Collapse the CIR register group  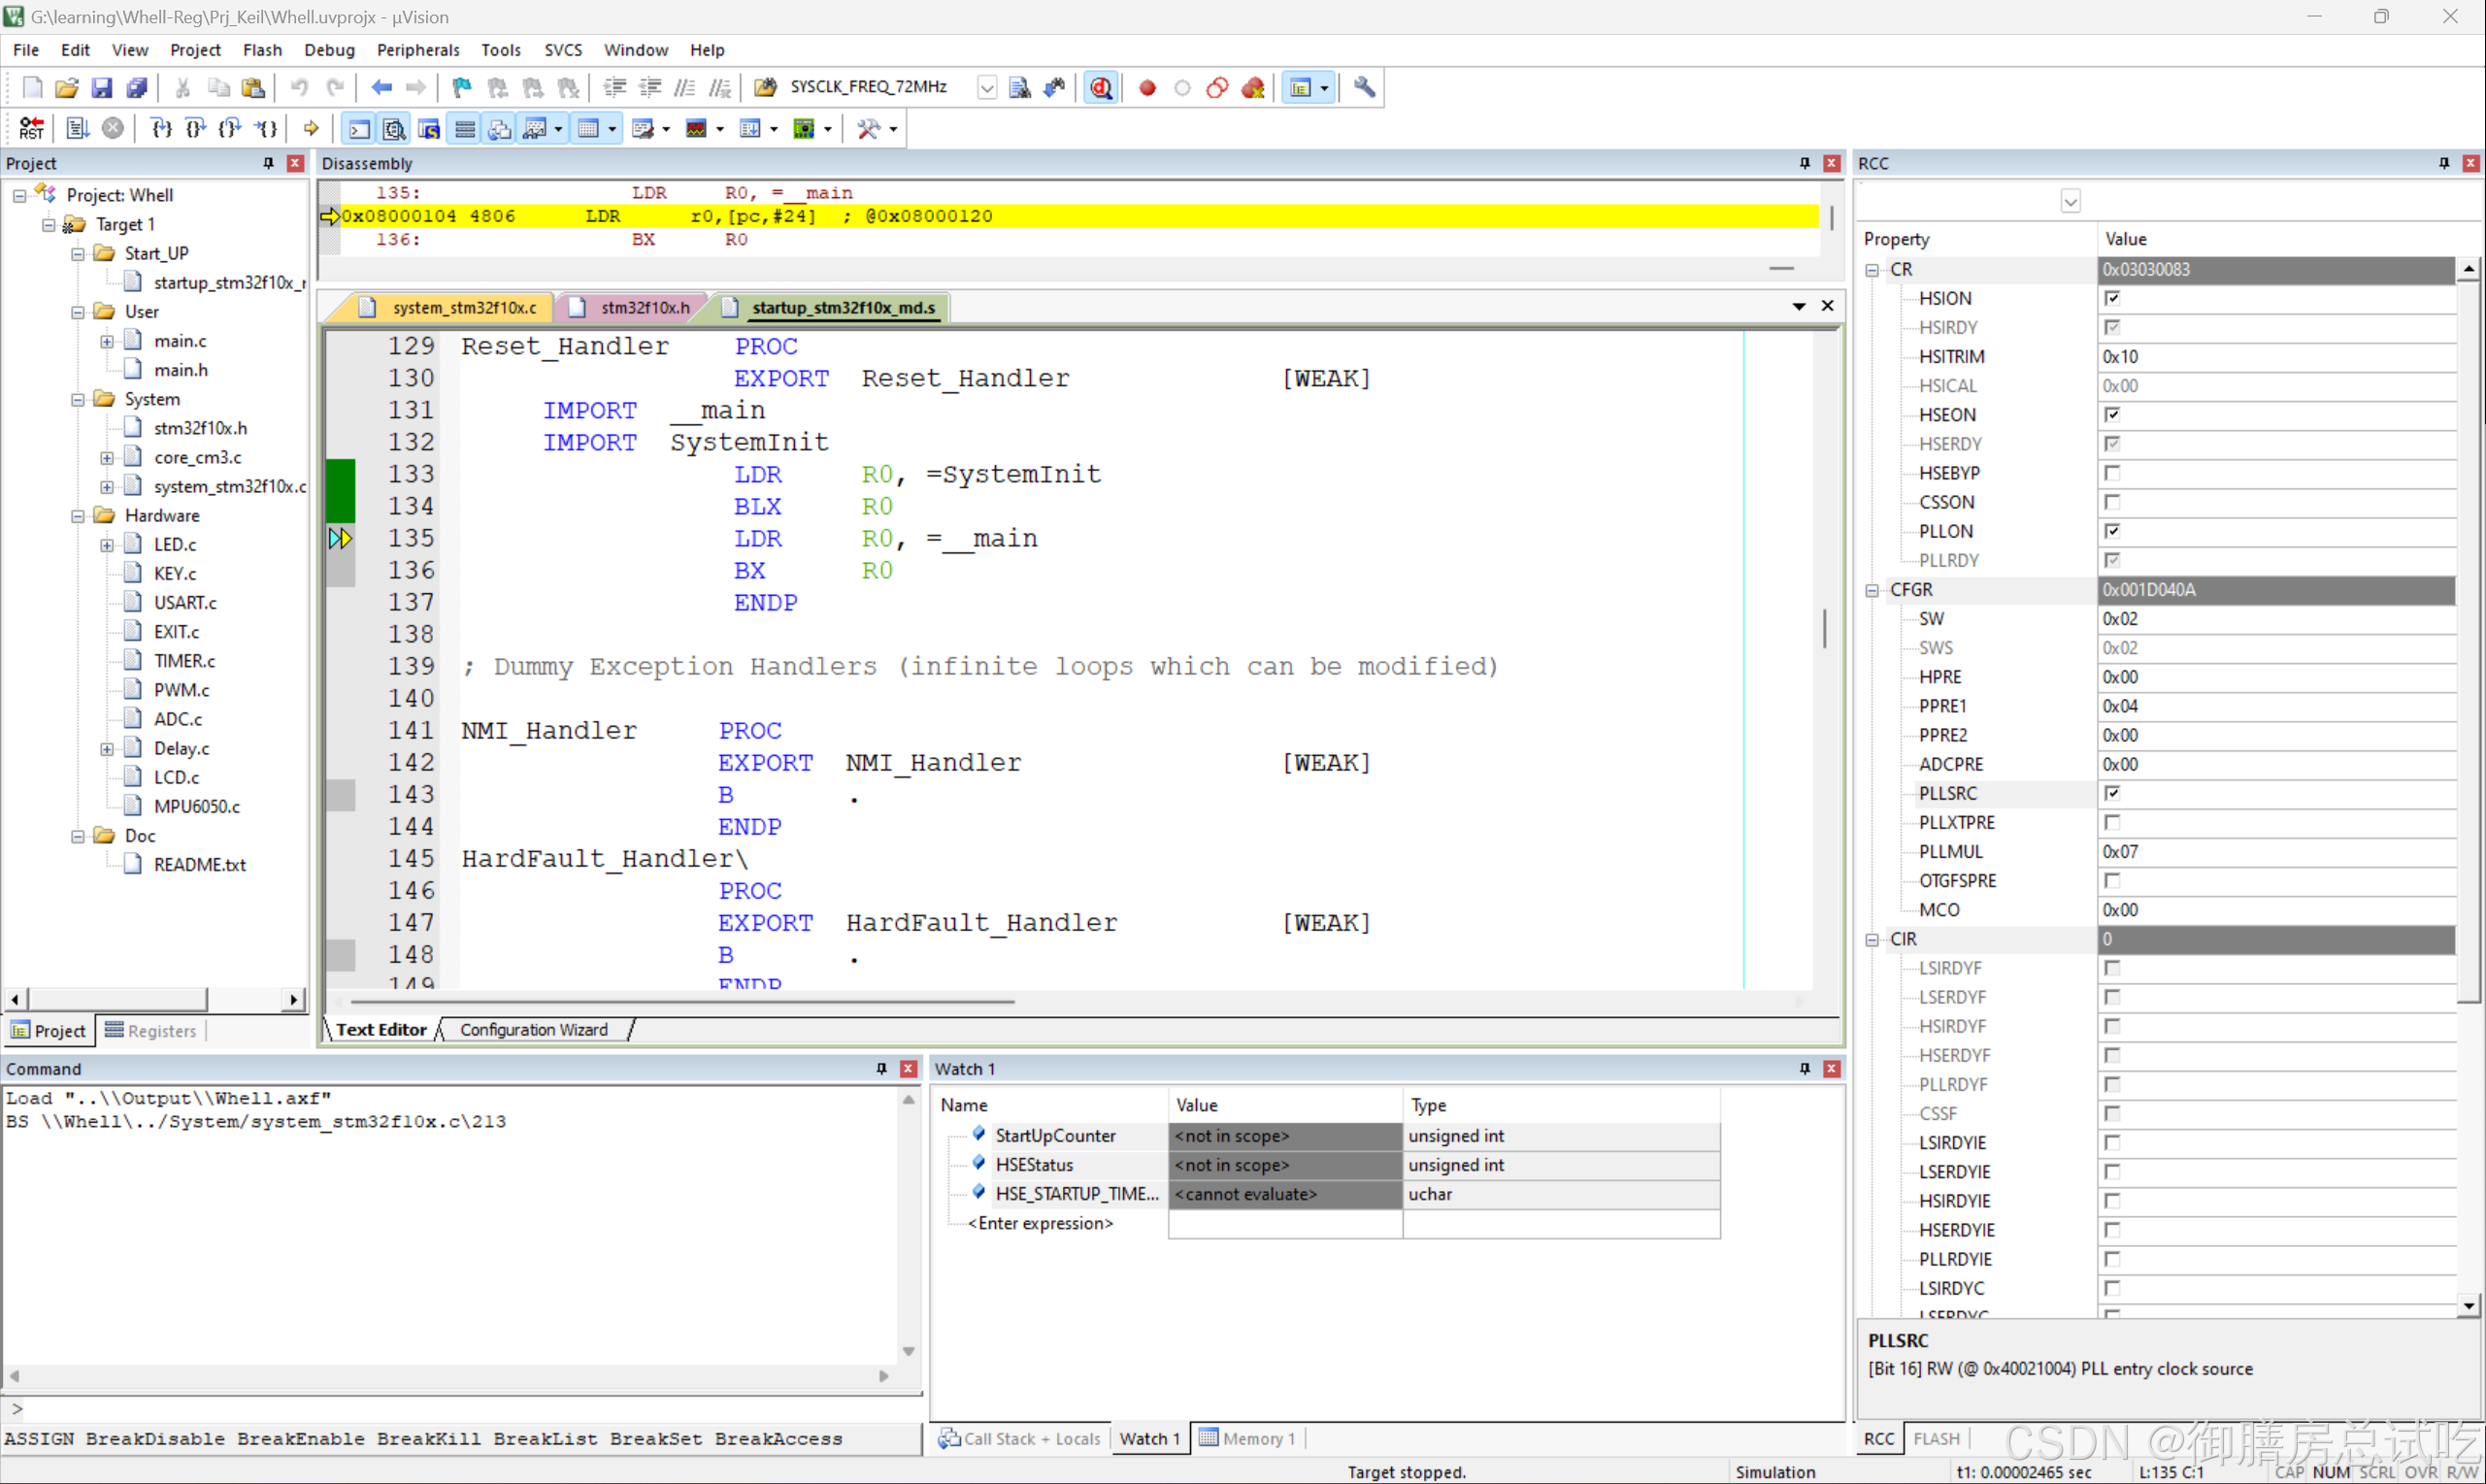(1872, 939)
